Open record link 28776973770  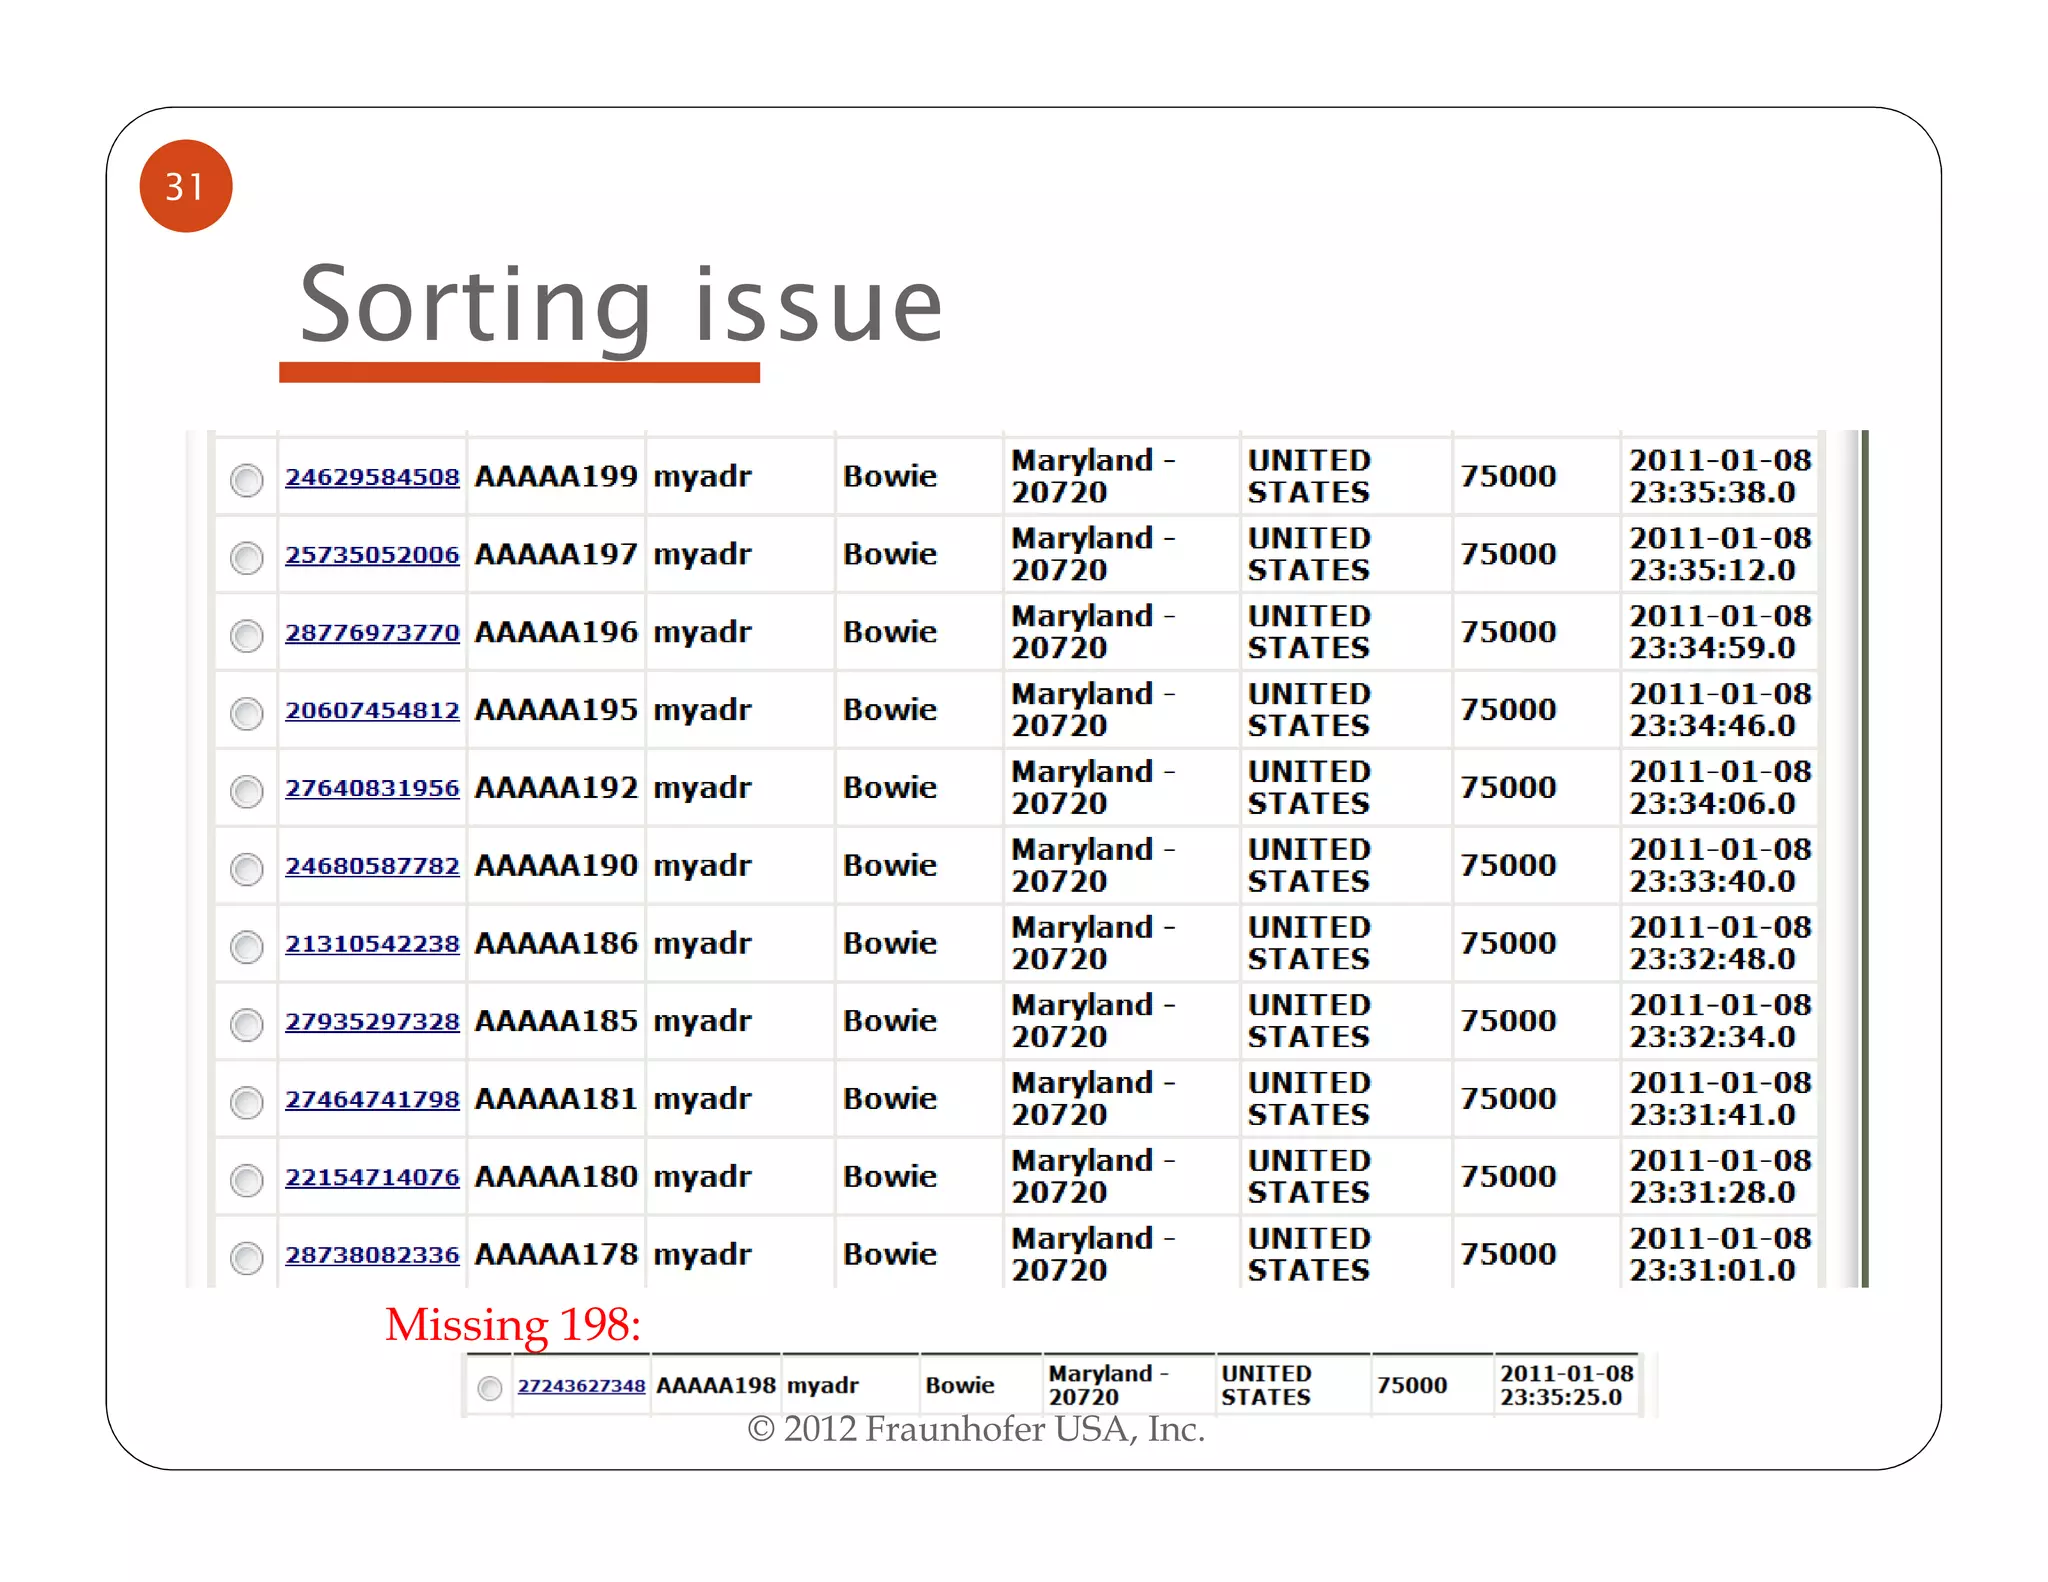pyautogui.click(x=372, y=633)
